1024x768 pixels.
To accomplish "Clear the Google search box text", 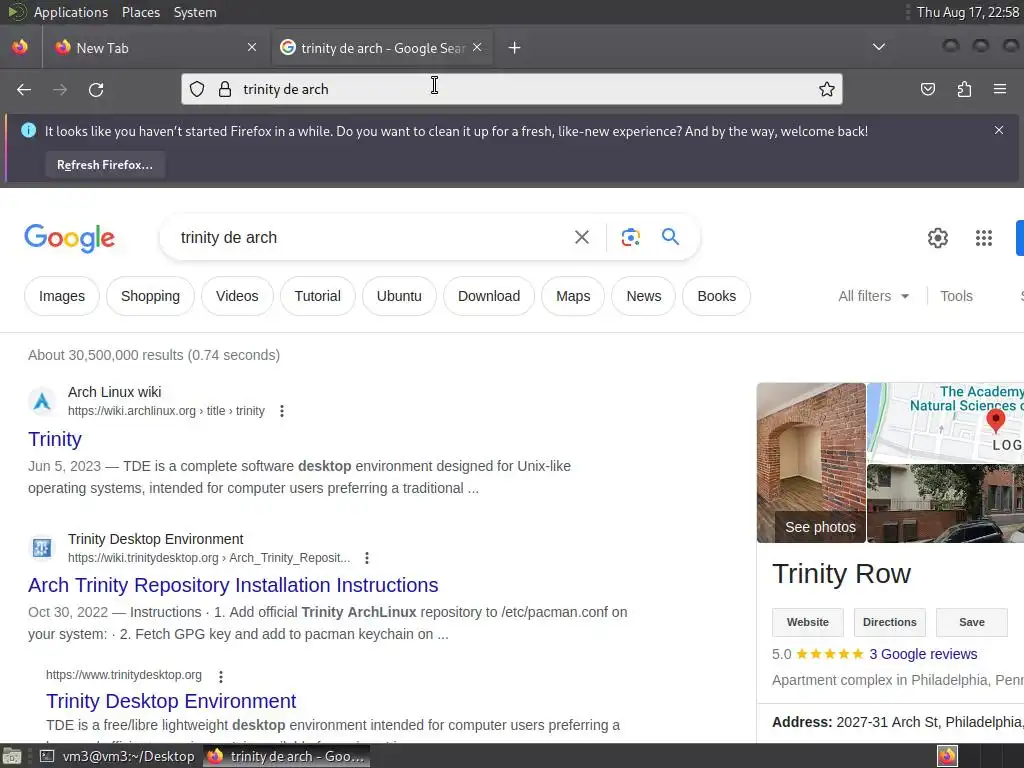I will tap(581, 237).
